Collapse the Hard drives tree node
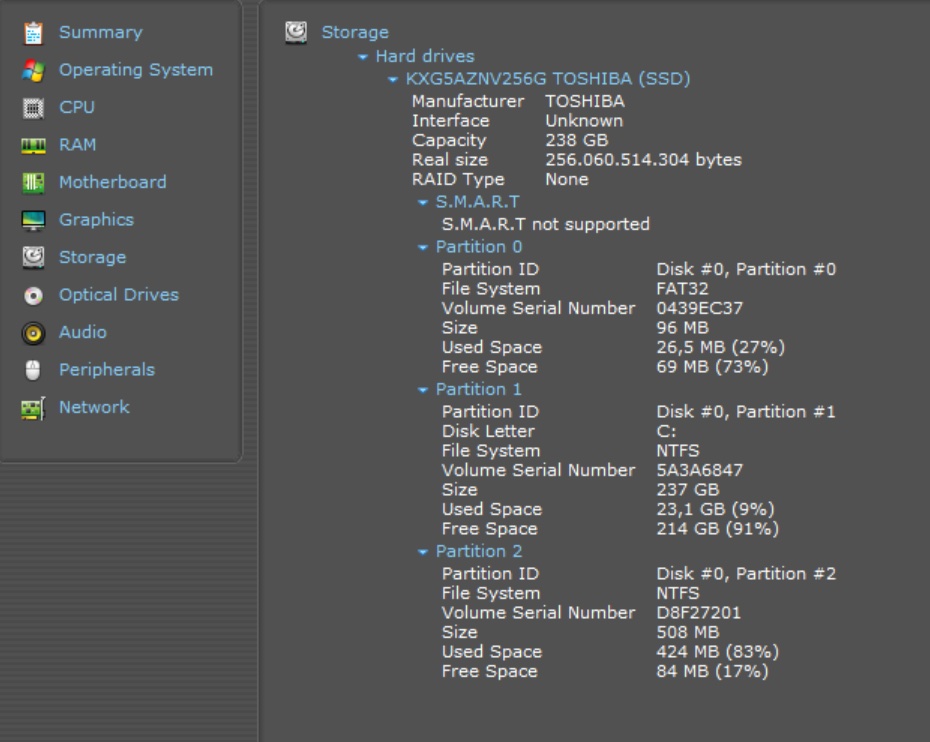Viewport: 930px width, 742px height. pyautogui.click(x=364, y=57)
